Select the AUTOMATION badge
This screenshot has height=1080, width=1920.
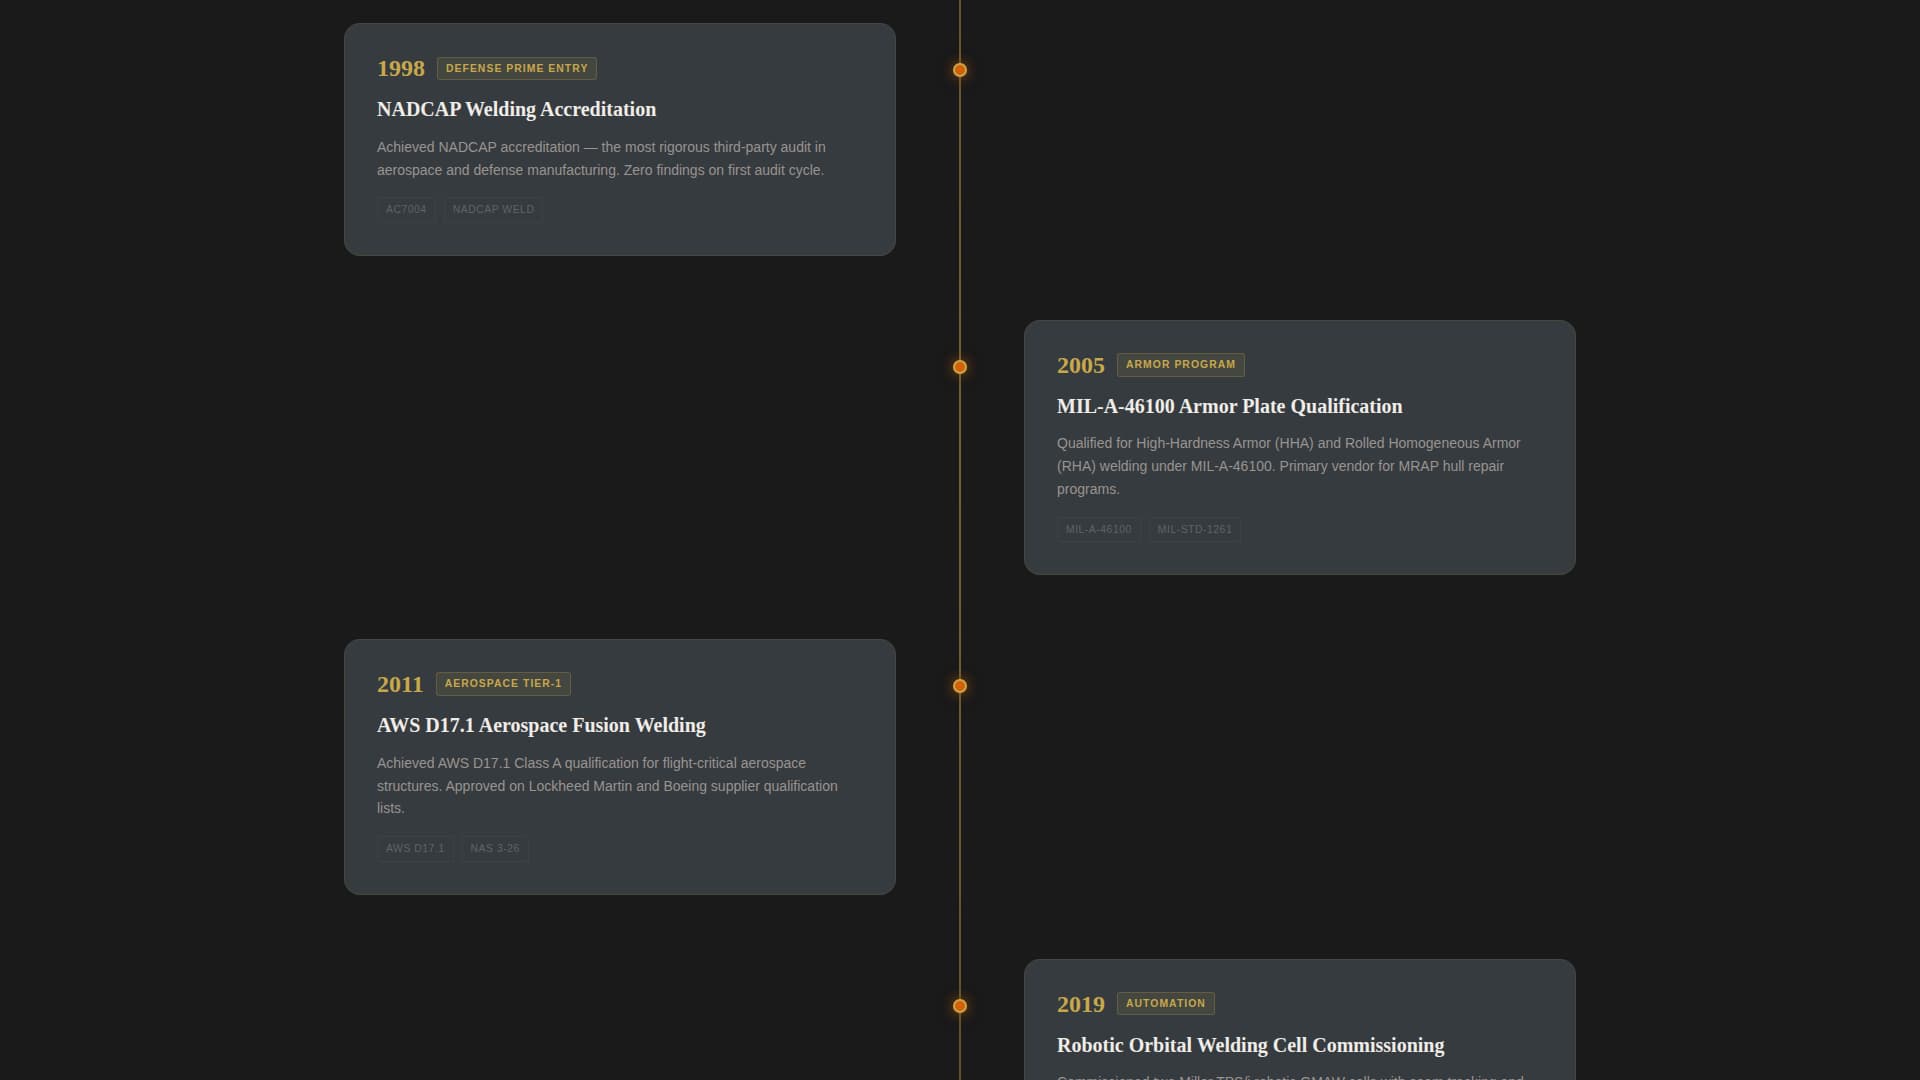pos(1166,1003)
